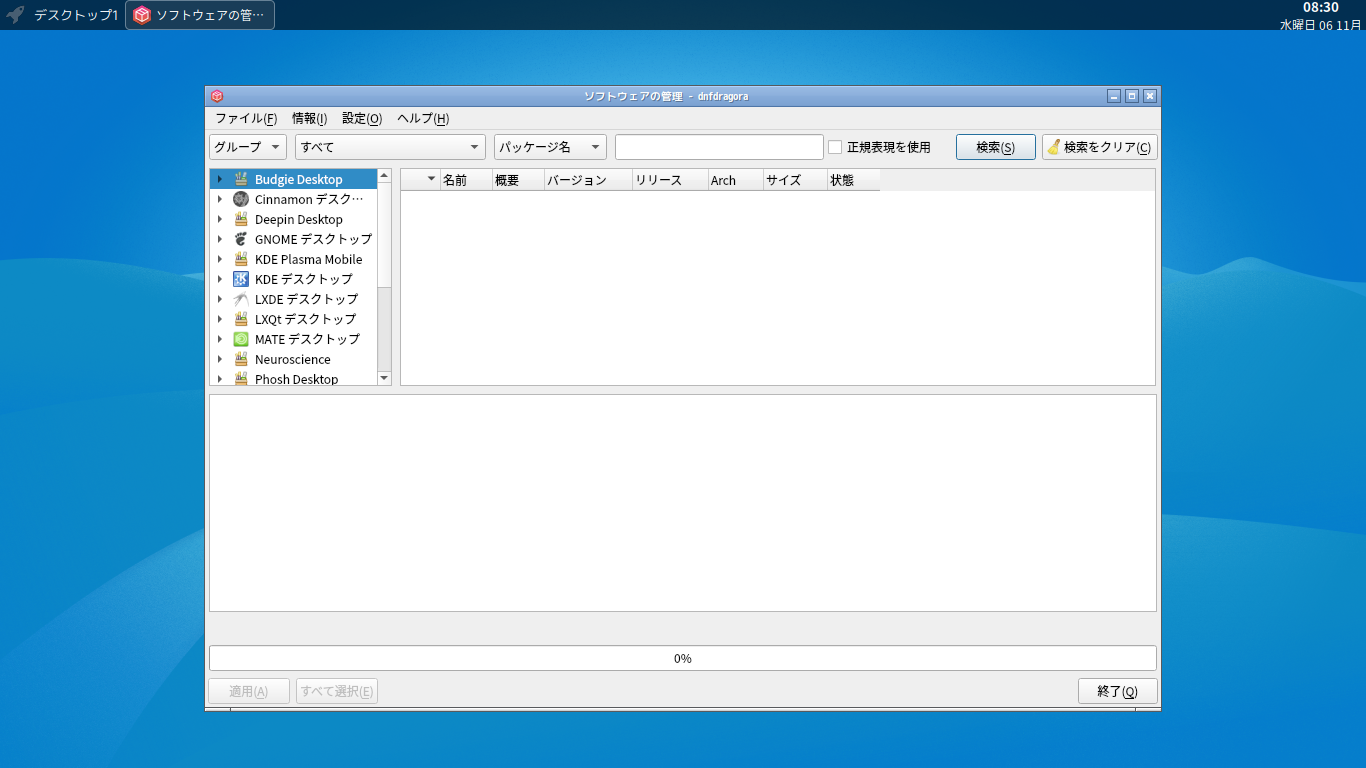Click the dnfdragora icon in the title bar
This screenshot has height=768, width=1366.
(x=217, y=96)
